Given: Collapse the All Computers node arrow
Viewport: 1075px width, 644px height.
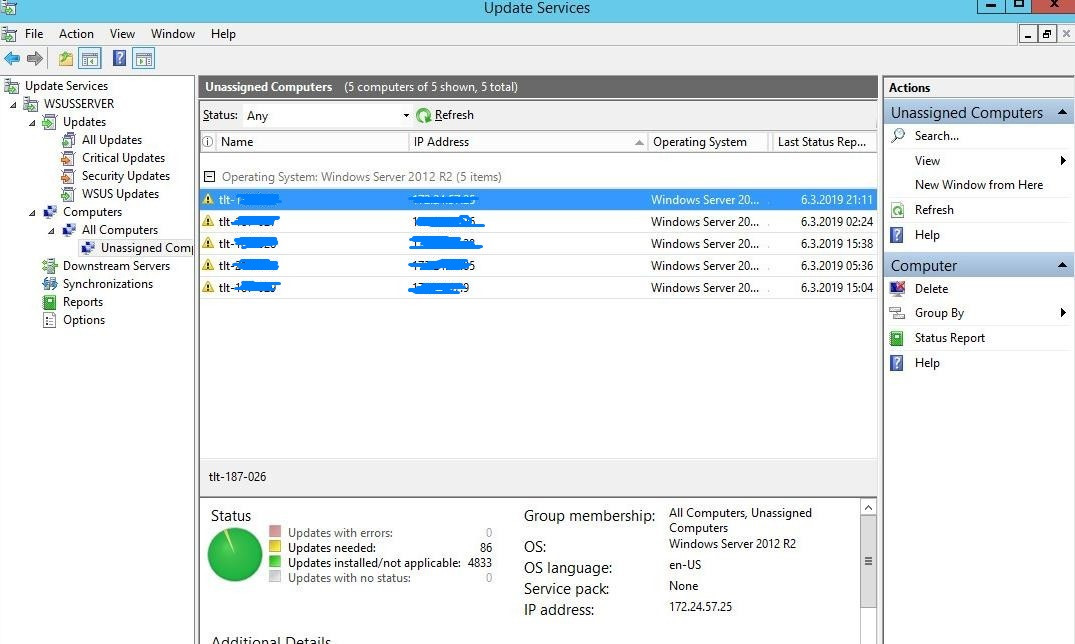Looking at the screenshot, I should [51, 231].
